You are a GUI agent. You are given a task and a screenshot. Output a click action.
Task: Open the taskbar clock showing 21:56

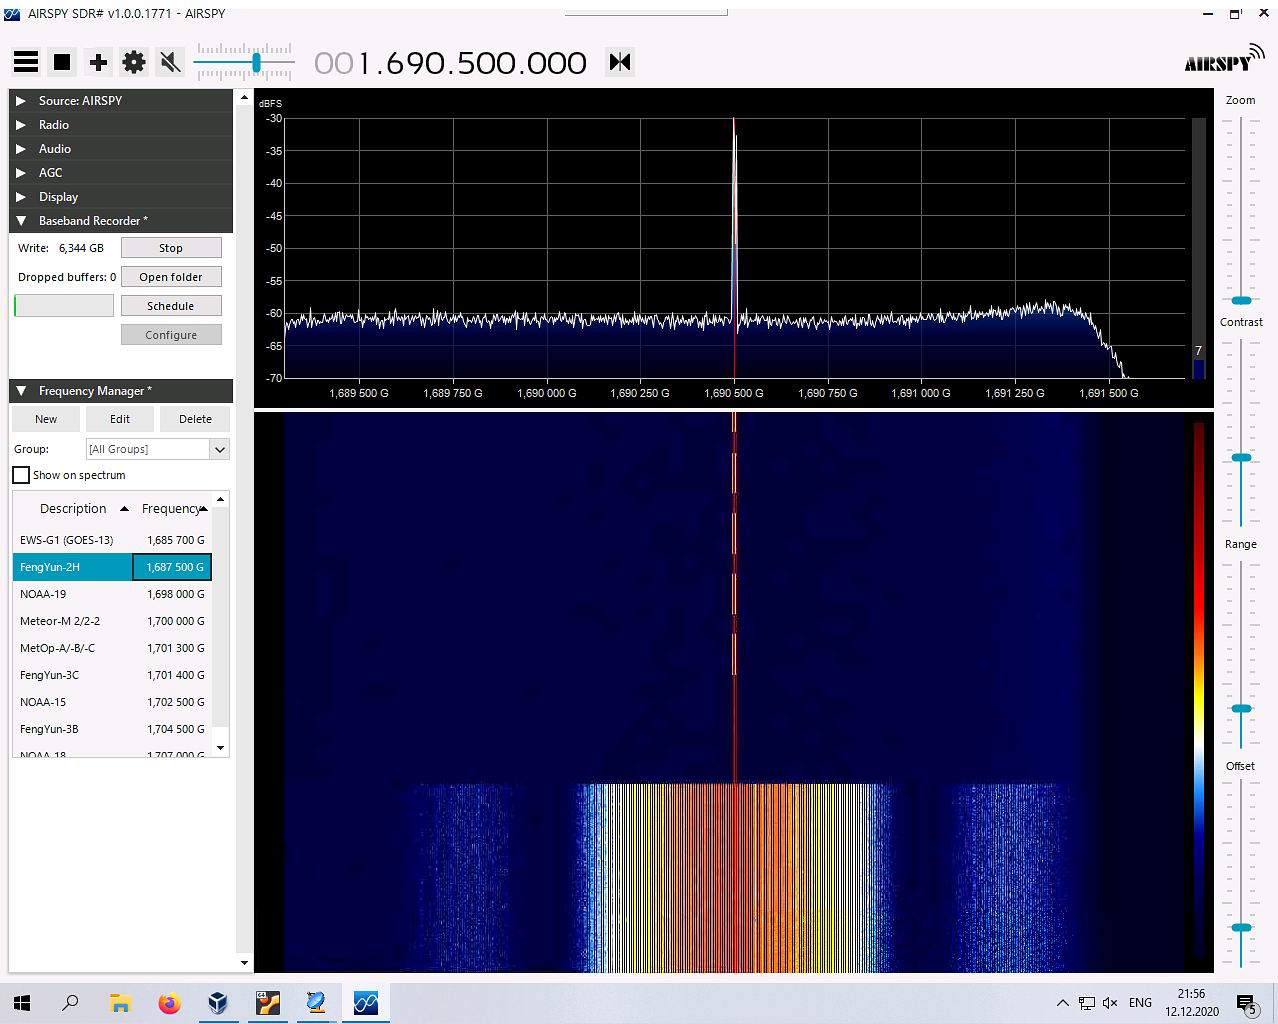tap(1191, 1002)
